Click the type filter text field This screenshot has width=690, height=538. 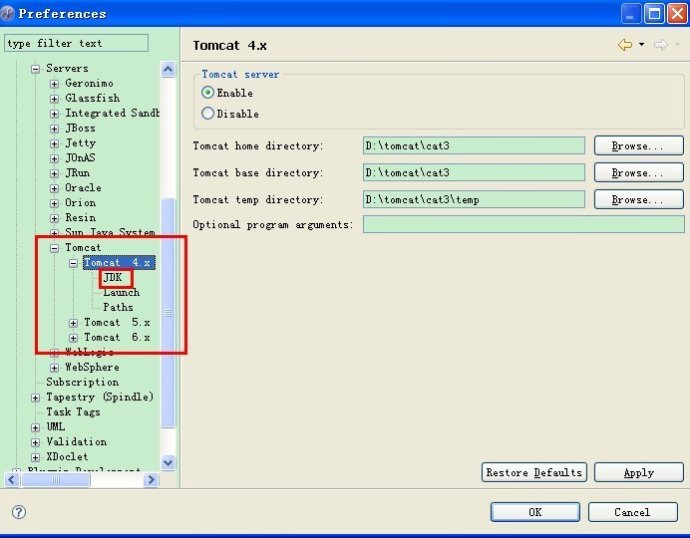[x=76, y=43]
